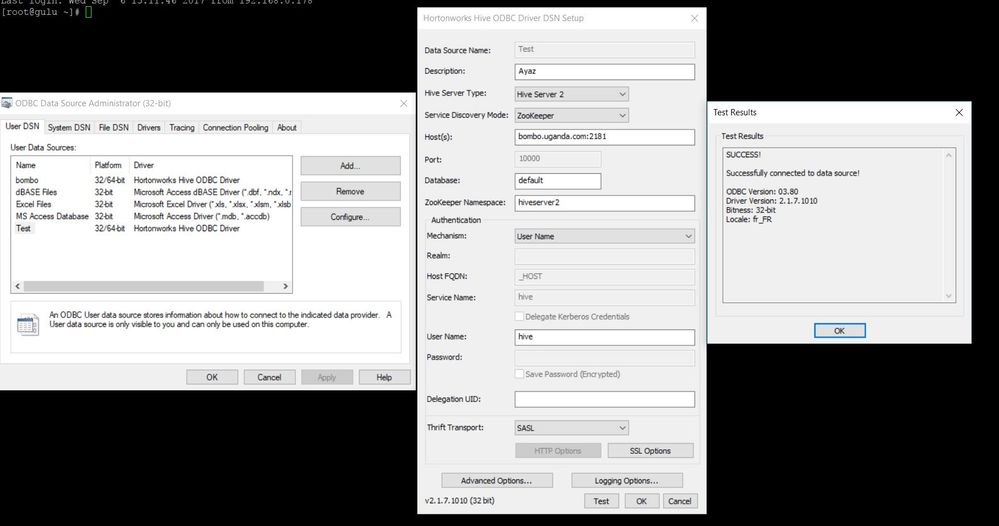Click Configure... for the selected data source

350,217
